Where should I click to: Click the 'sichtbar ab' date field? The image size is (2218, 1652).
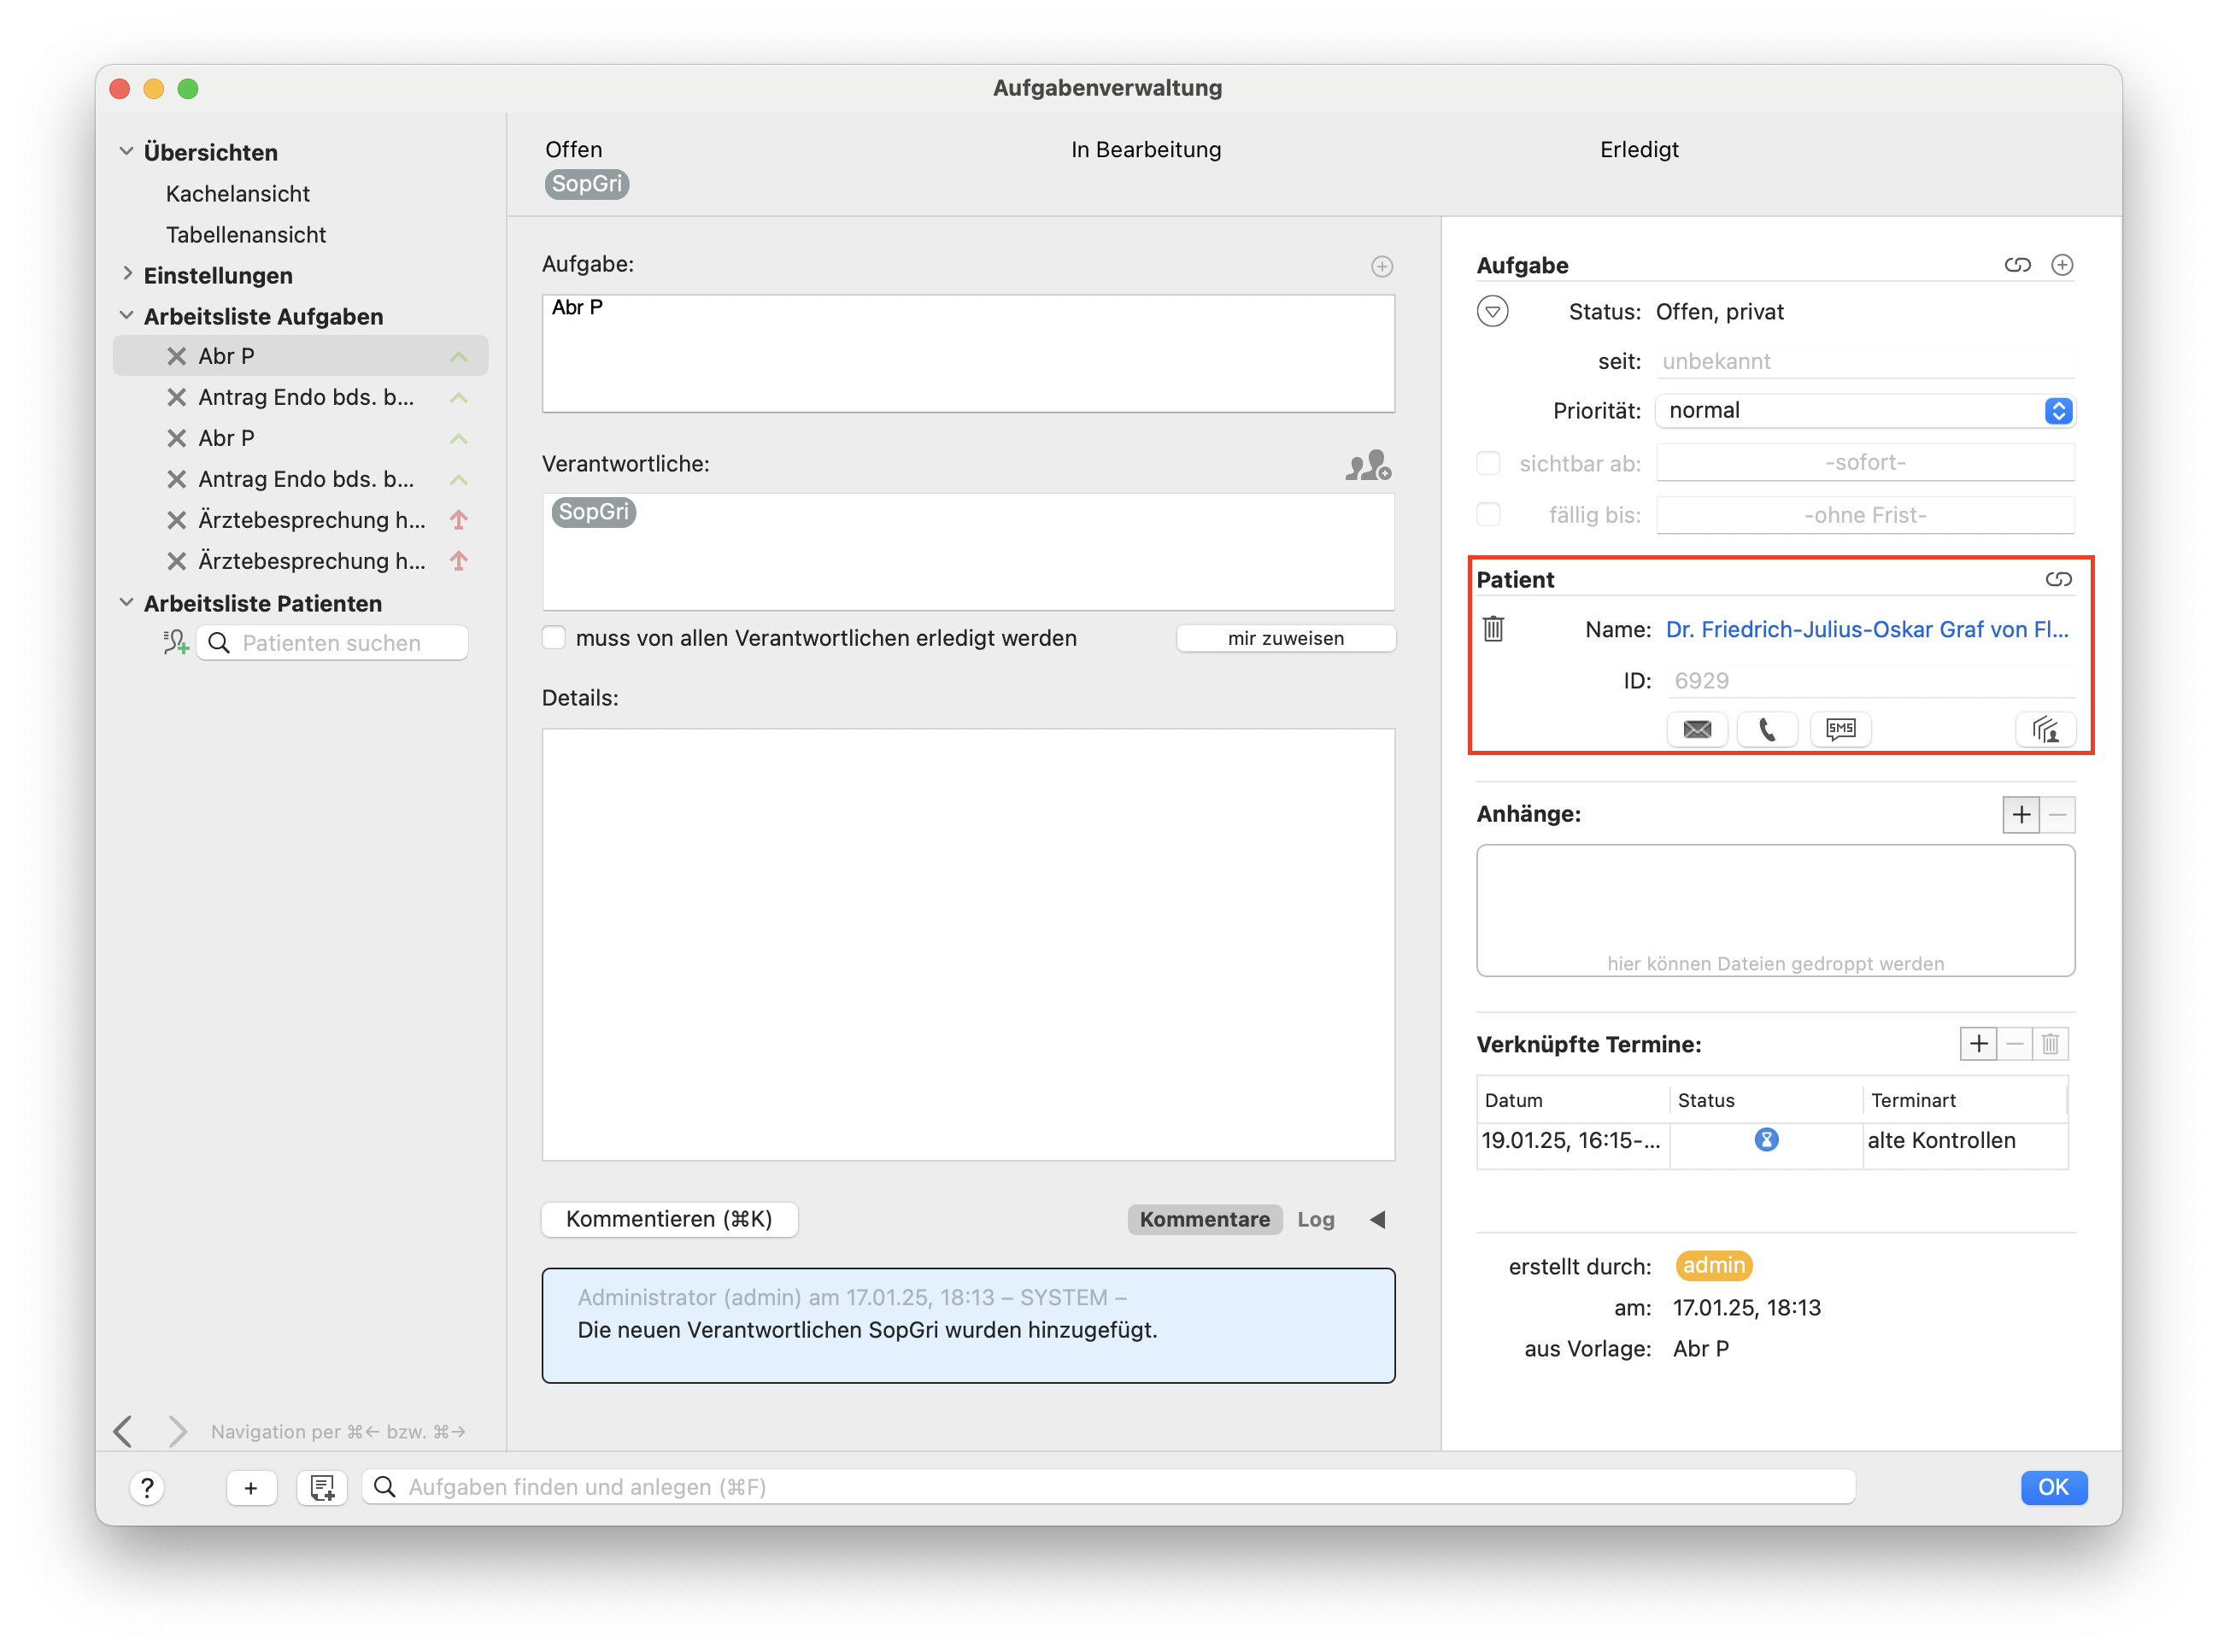1864,463
